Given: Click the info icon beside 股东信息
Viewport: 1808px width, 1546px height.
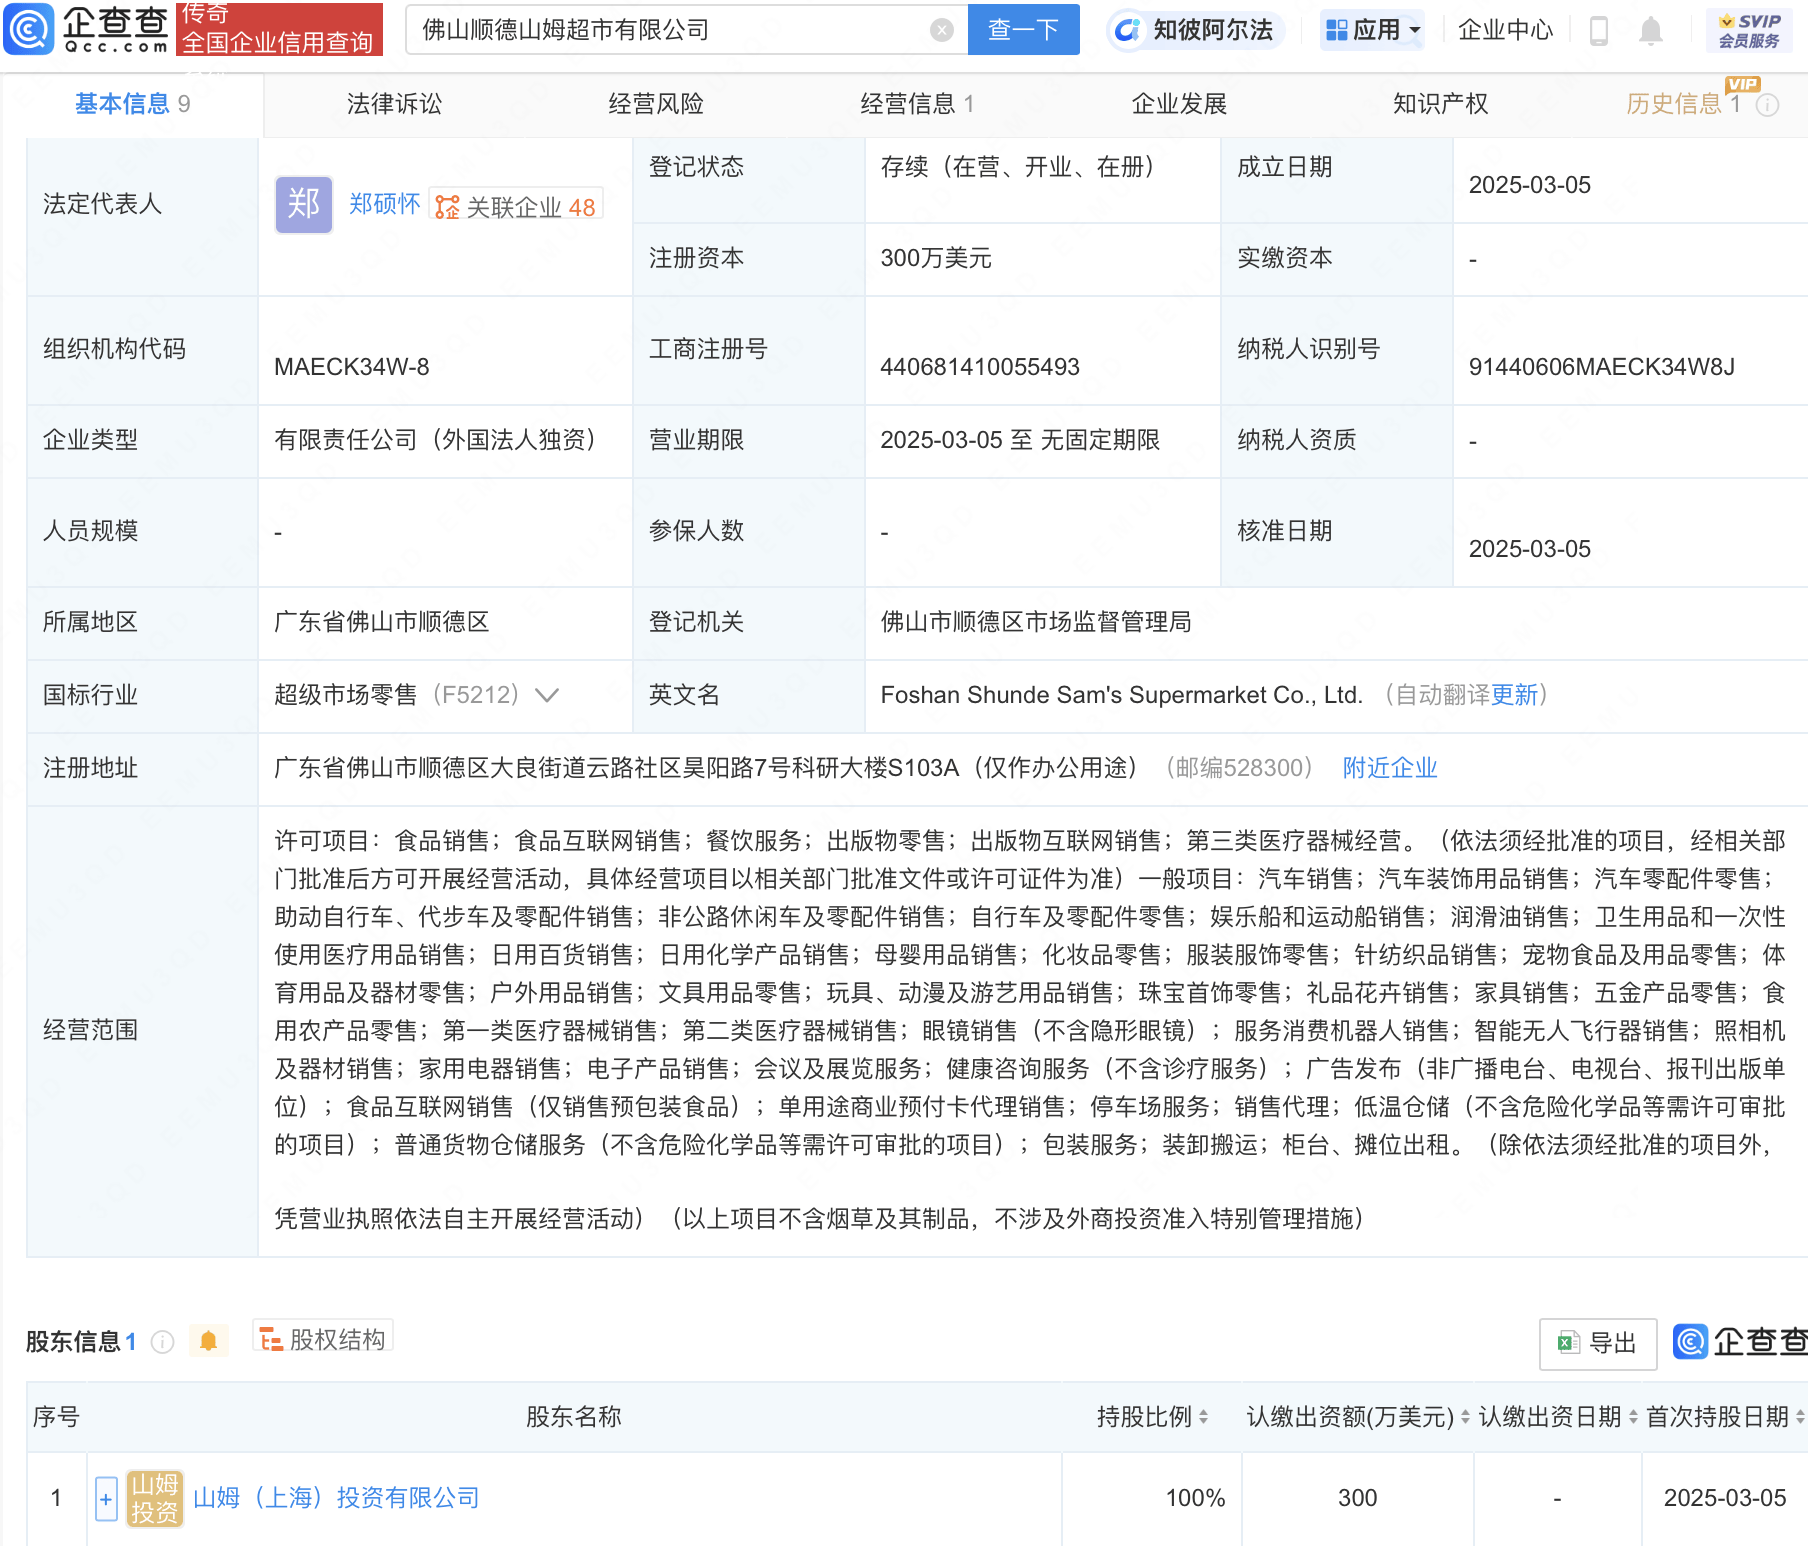Looking at the screenshot, I should [x=162, y=1342].
